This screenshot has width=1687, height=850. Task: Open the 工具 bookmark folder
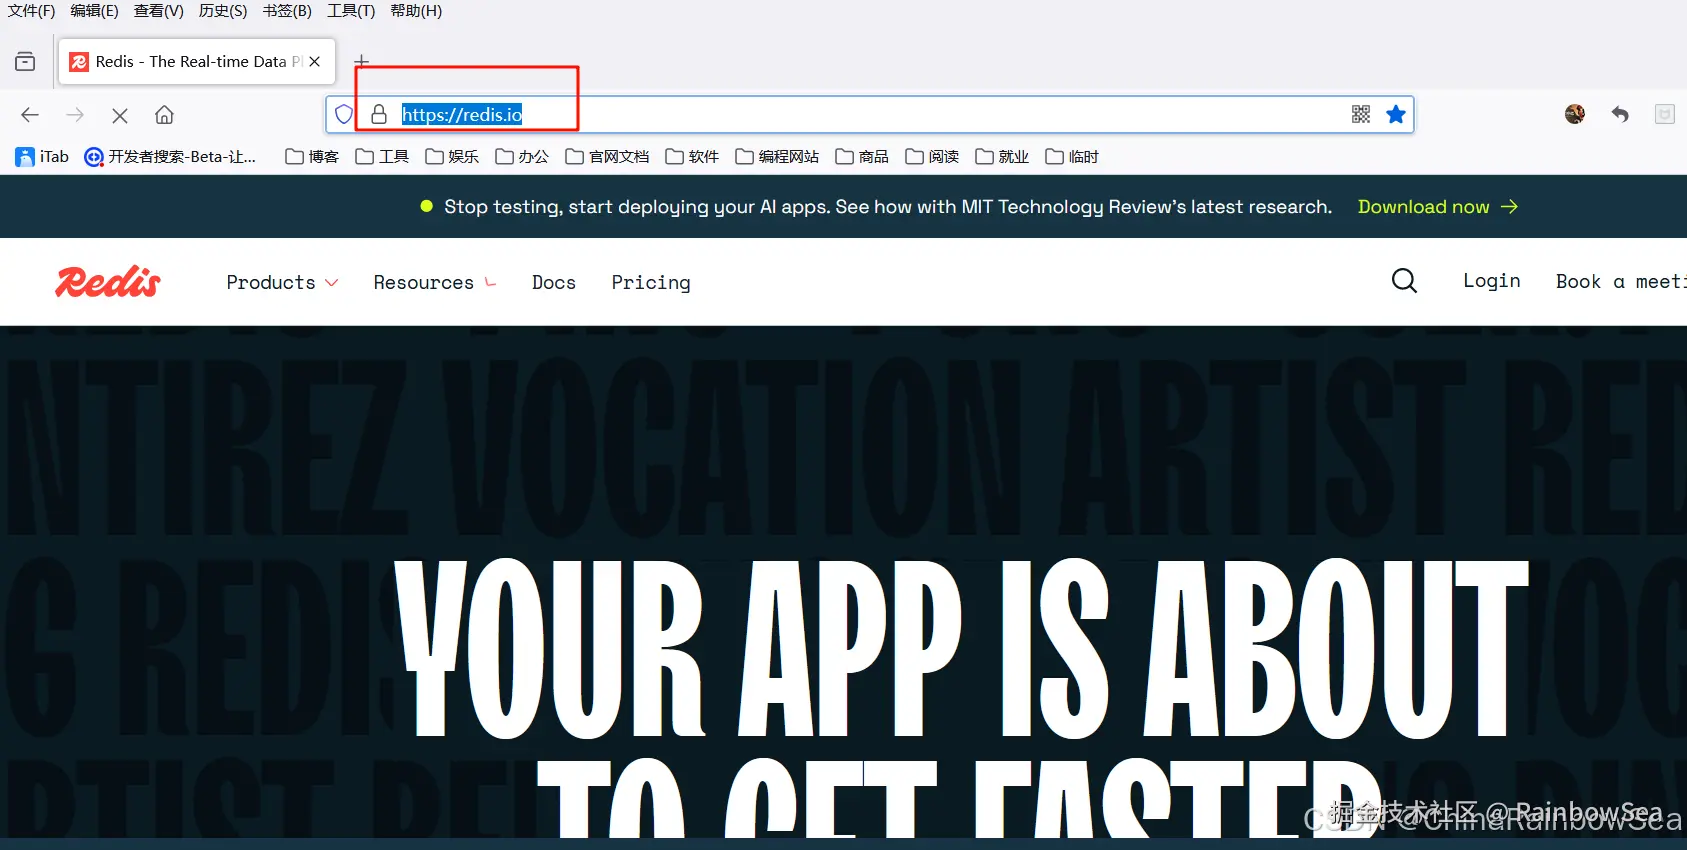coord(382,157)
